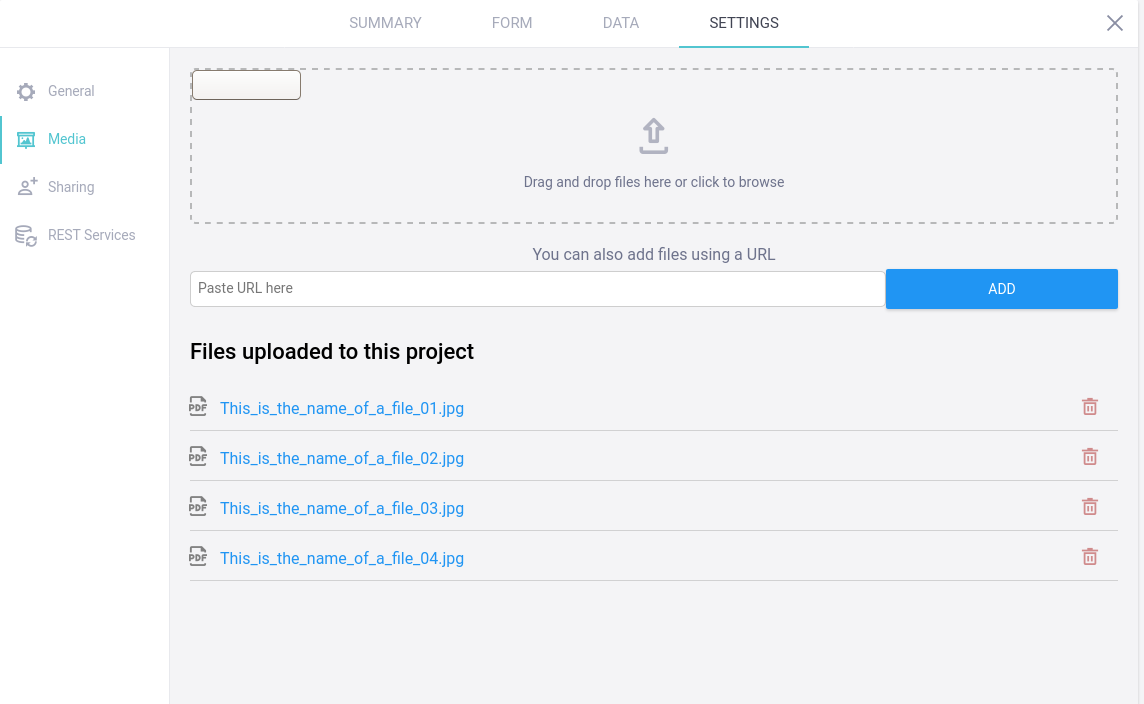Screen dimensions: 1144x704
Task: Select the Media sidebar icon
Action: point(25,139)
